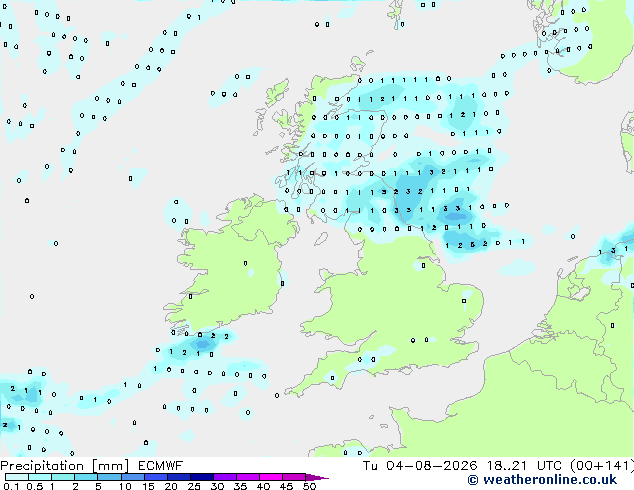Viewport: 634px width, 490px height.
Task: Click the weatheronline.co.uk copyright link
Action: (542, 480)
